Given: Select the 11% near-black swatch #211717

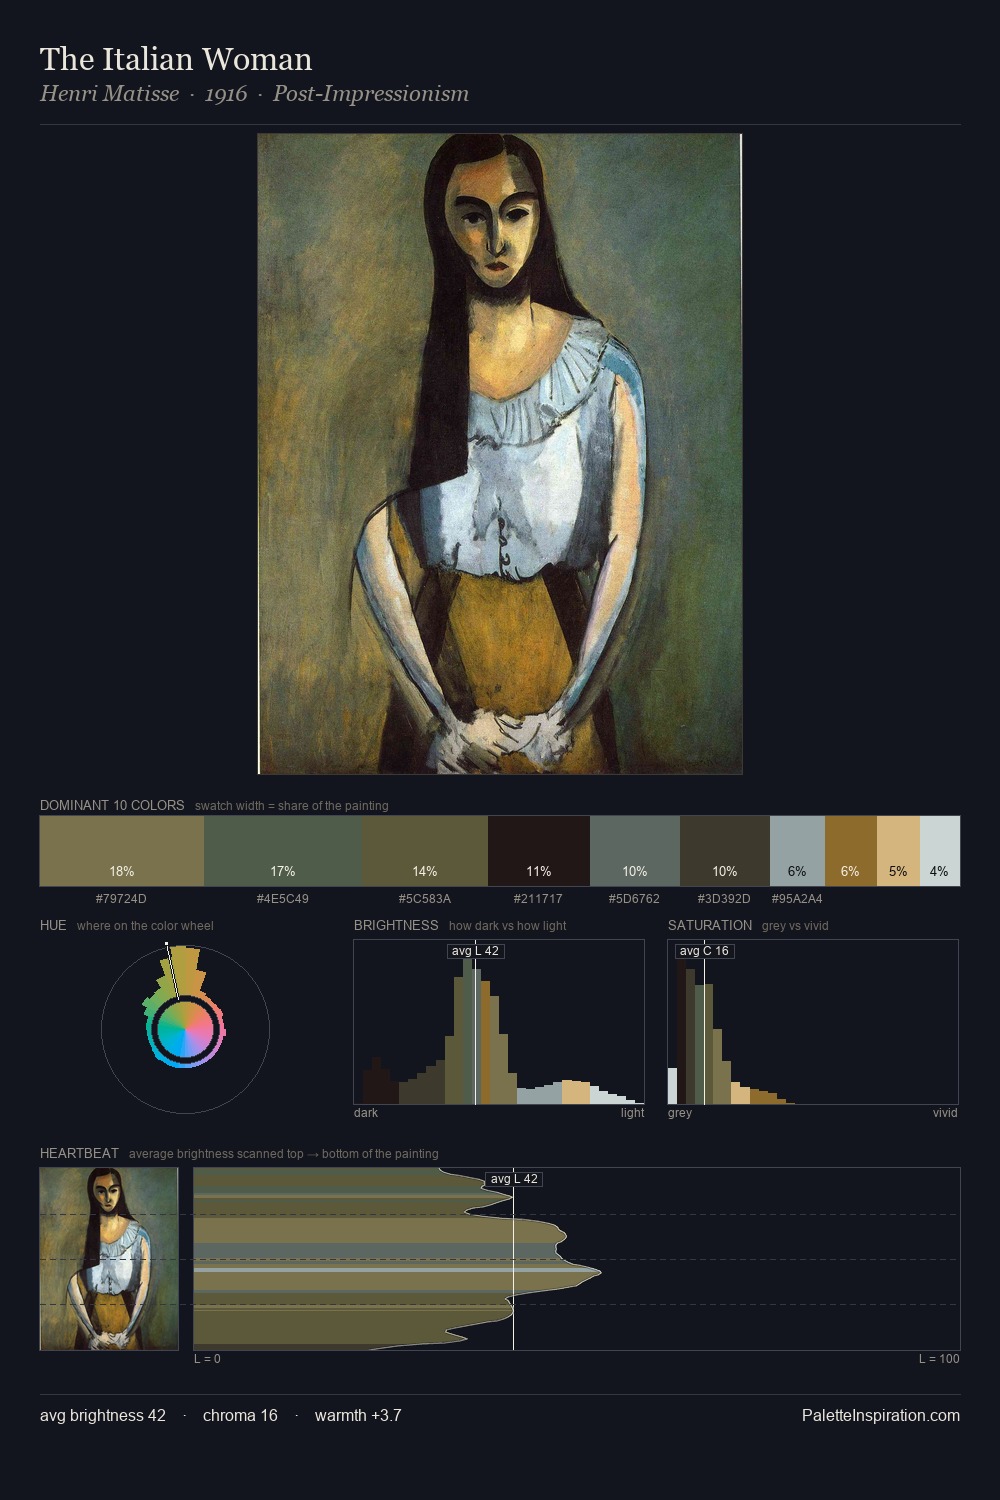Looking at the screenshot, I should pyautogui.click(x=539, y=851).
